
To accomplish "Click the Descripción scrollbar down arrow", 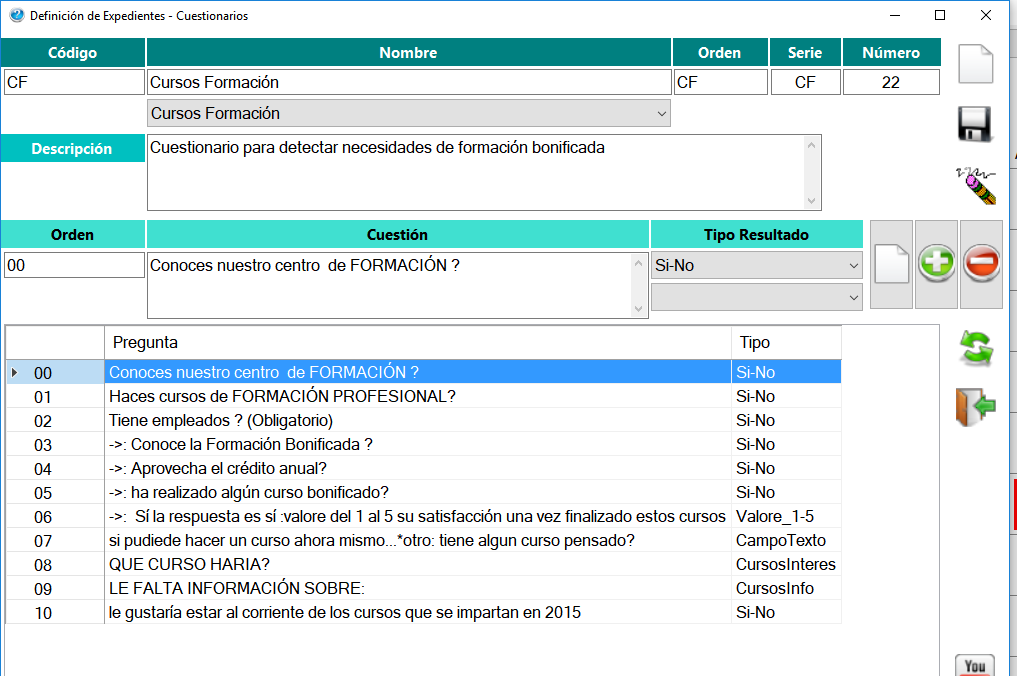I will pos(811,201).
